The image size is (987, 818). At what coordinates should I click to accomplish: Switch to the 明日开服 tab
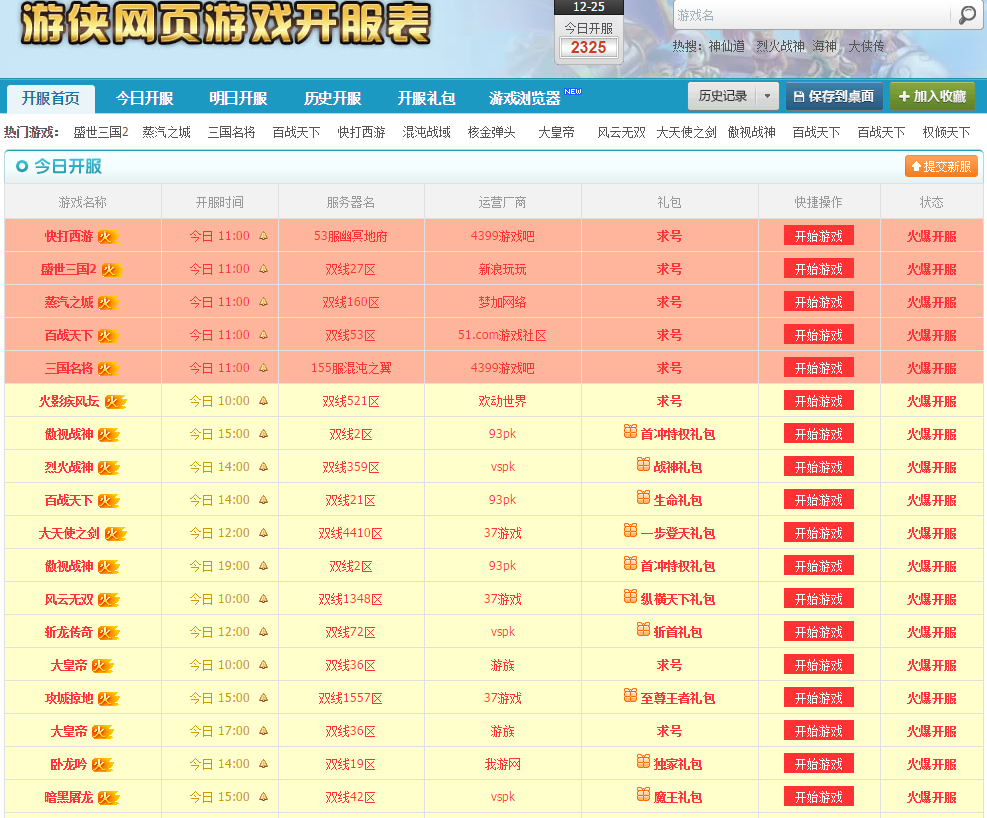coord(239,98)
